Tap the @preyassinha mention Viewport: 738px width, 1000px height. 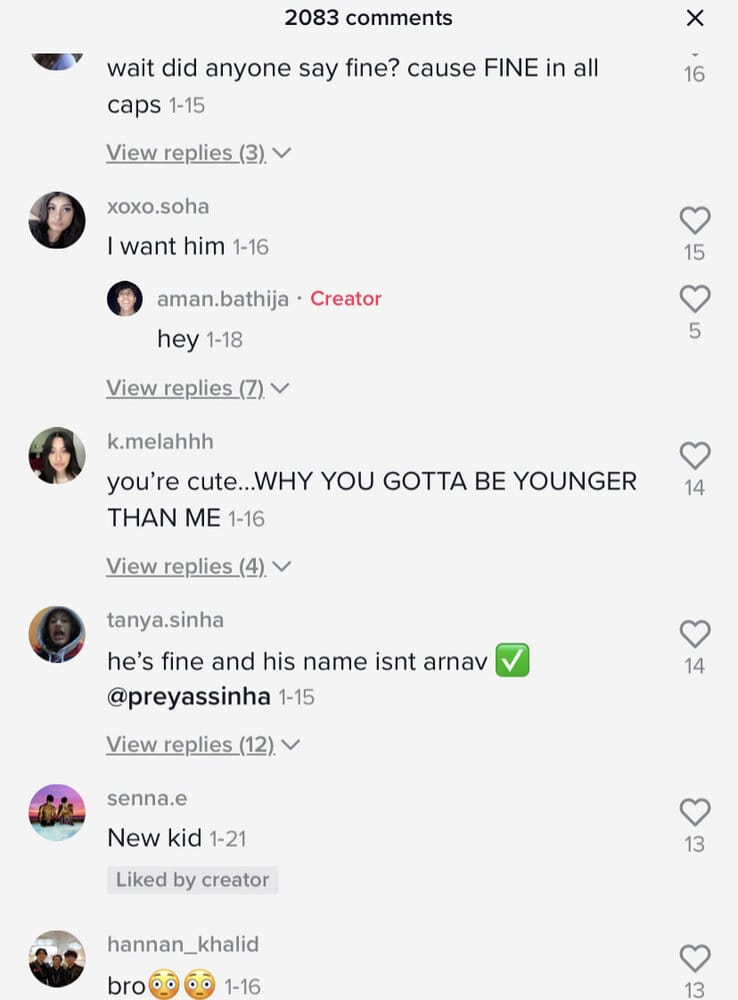tap(189, 696)
